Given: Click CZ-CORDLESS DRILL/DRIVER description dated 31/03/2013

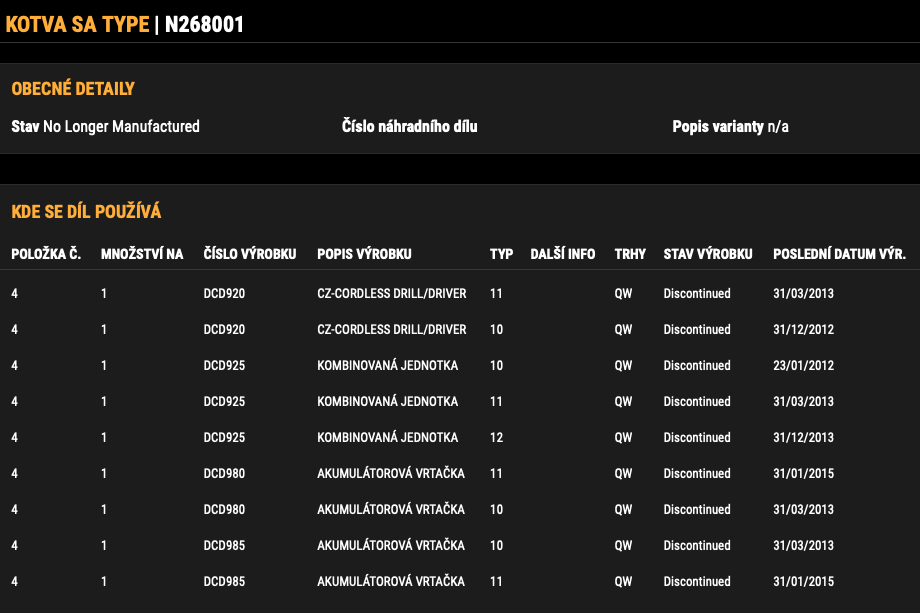Looking at the screenshot, I should coord(392,293).
